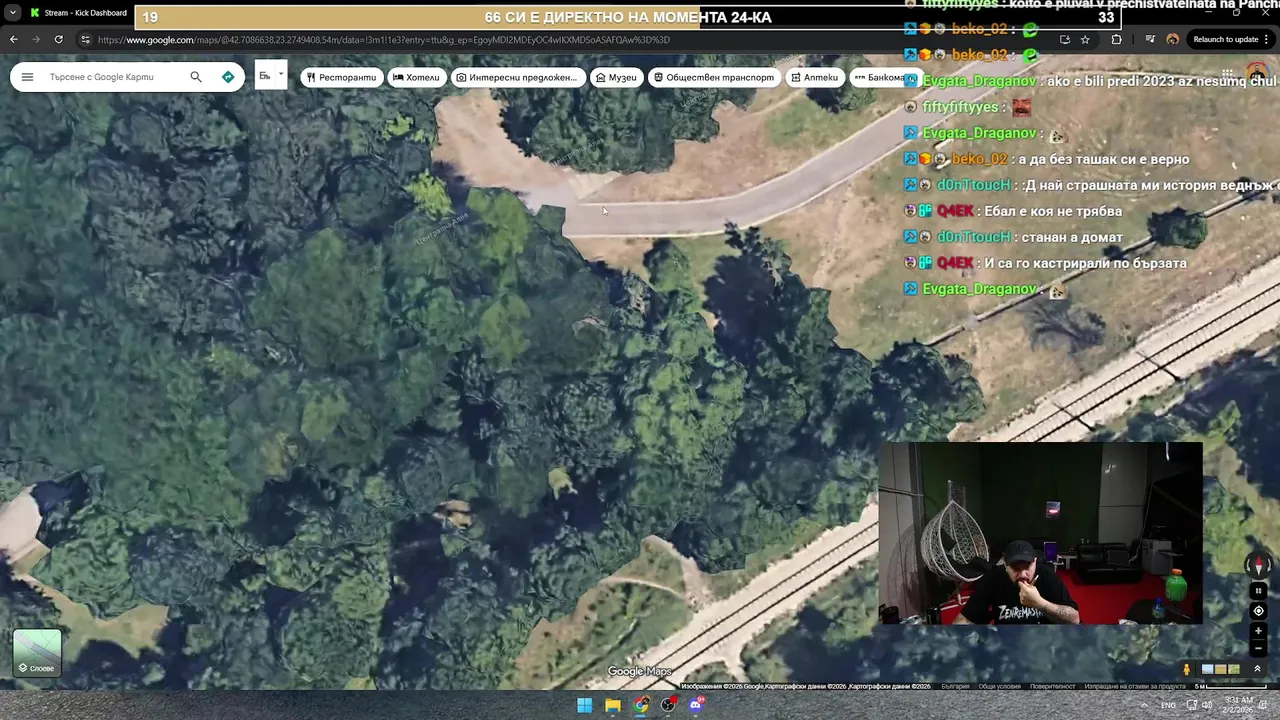Switch the ENG input language
1280x720 pixels.
pos(1168,705)
